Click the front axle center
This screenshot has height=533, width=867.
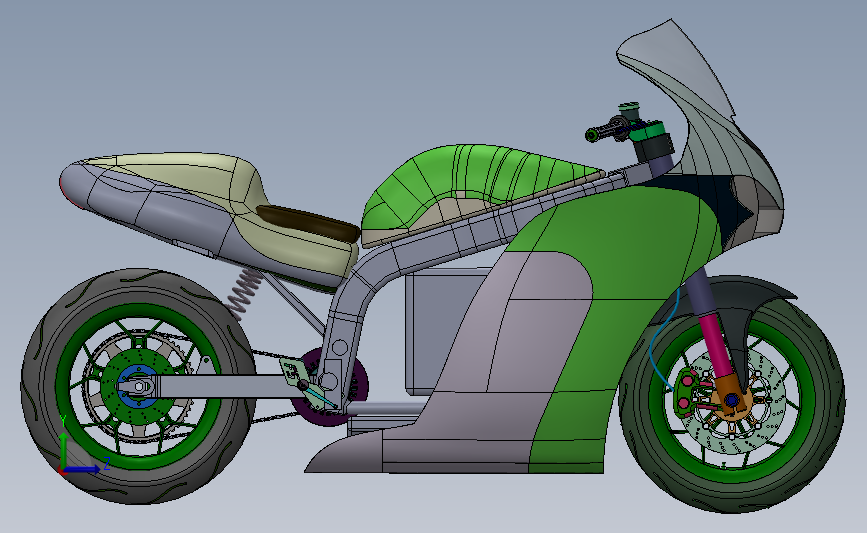[732, 399]
